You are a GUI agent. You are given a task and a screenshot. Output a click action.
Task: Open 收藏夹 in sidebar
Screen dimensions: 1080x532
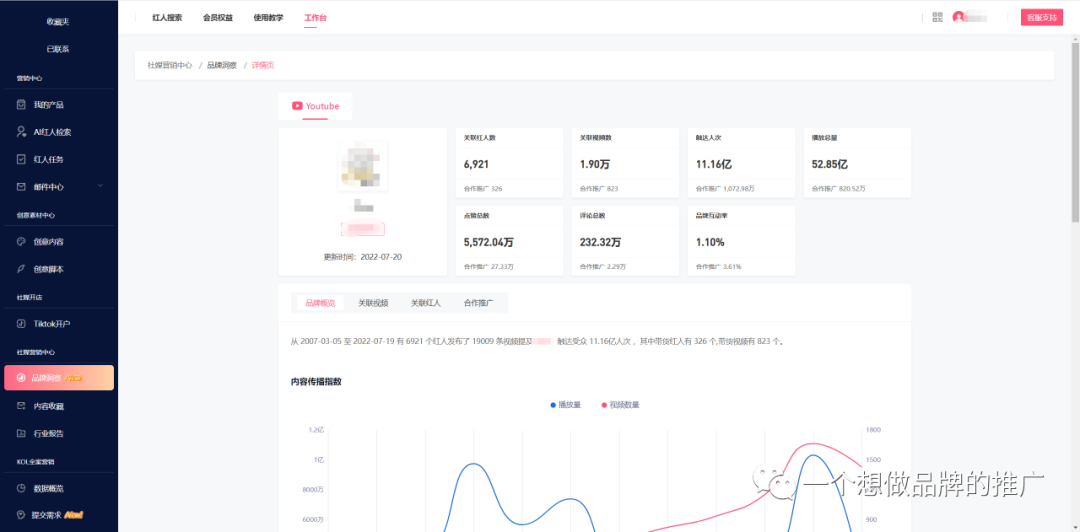point(58,22)
